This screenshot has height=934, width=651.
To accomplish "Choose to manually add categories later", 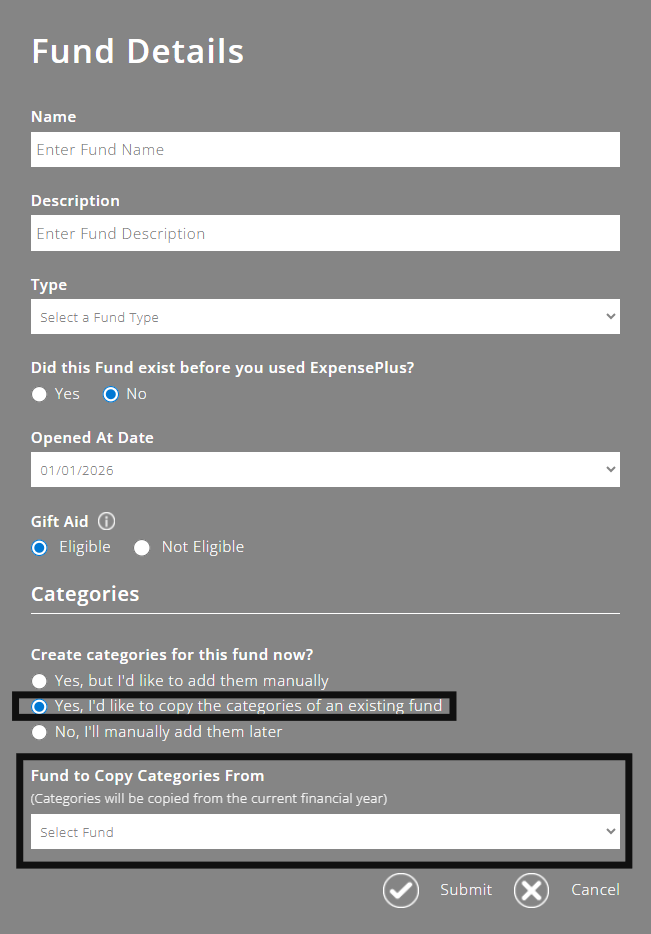I will 38,731.
